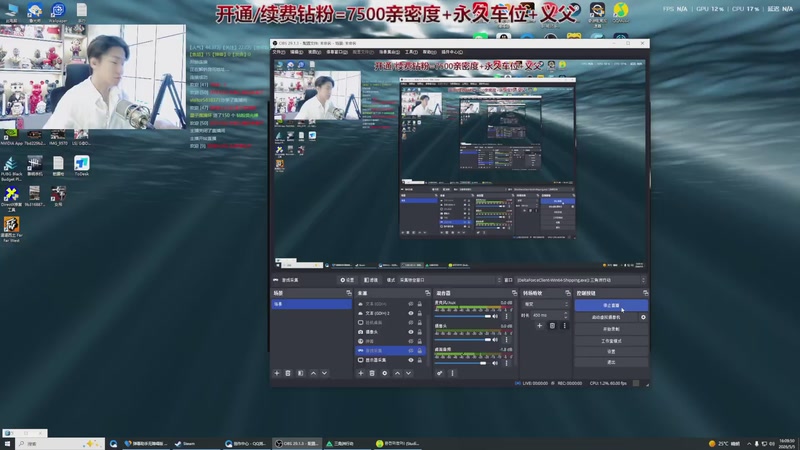
Task: Add a new source with the plus icon
Action: pos(361,373)
